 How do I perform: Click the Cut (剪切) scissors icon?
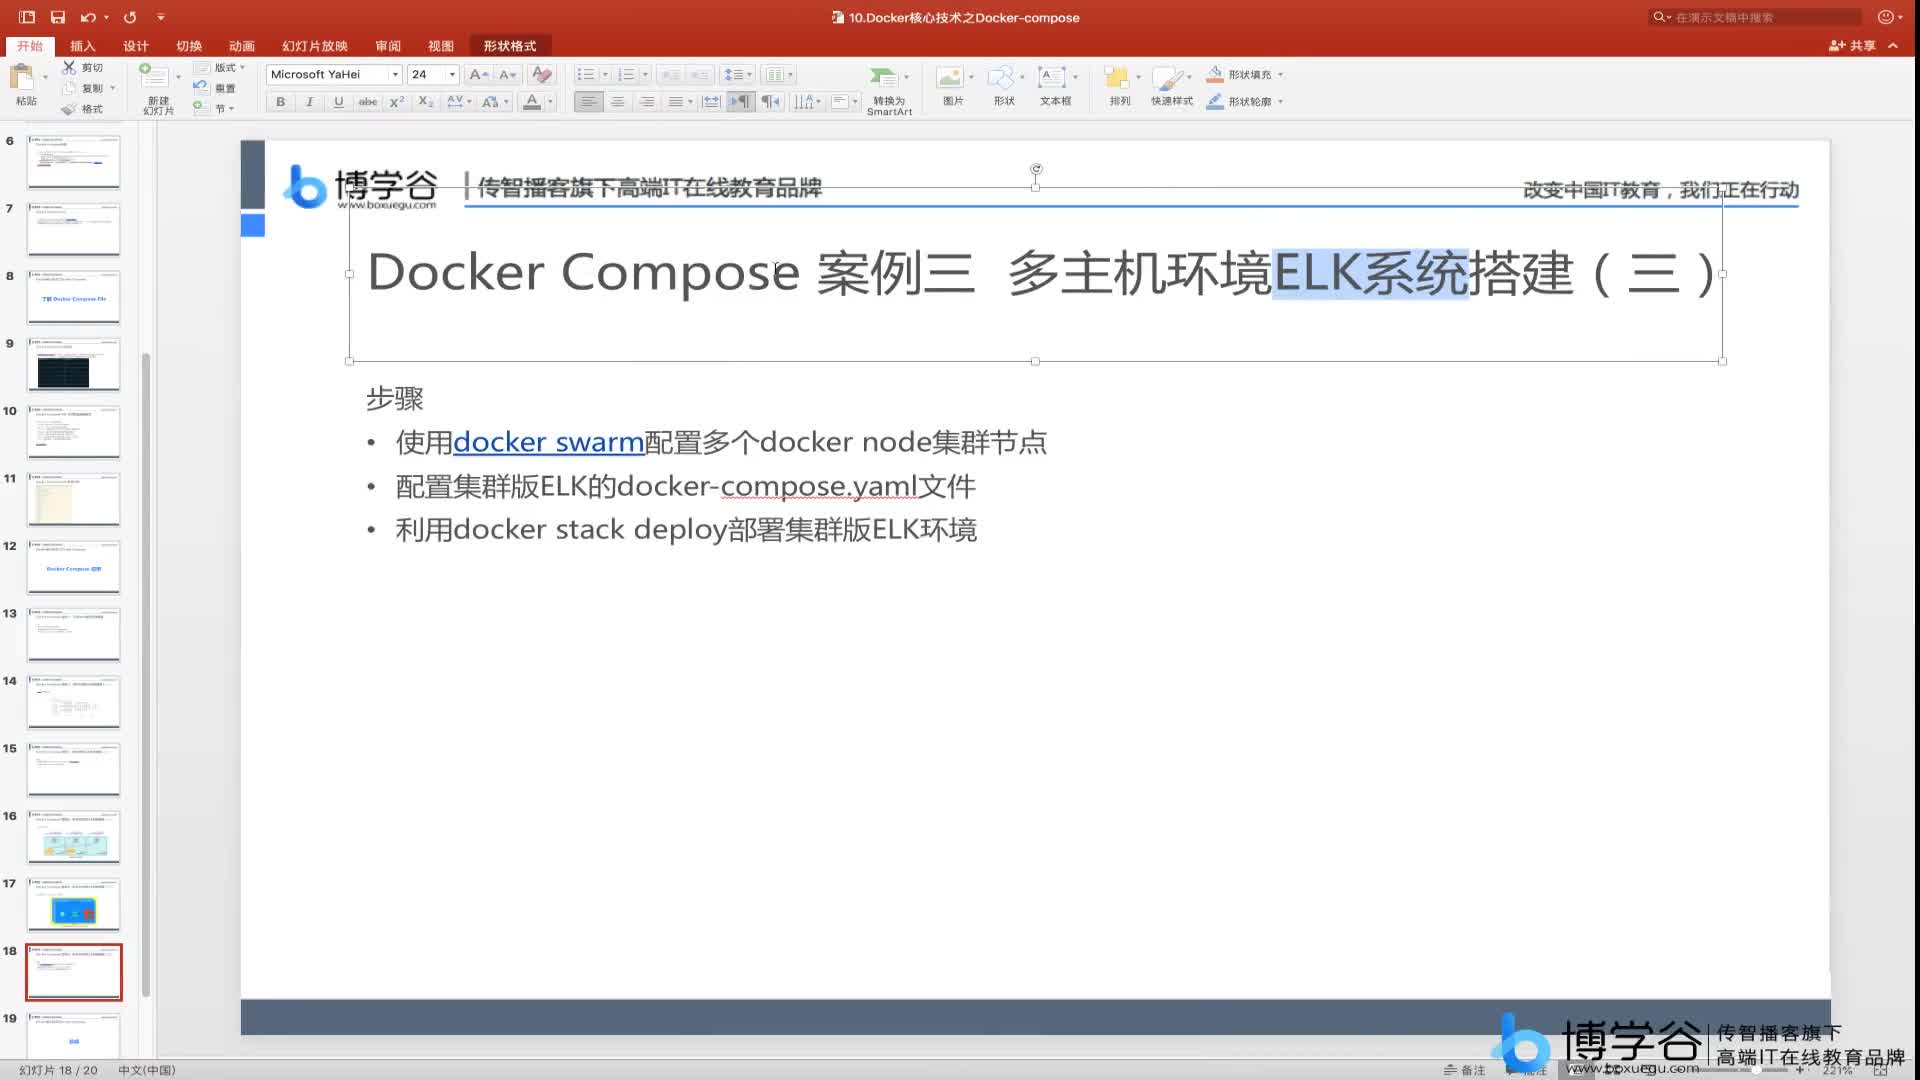pyautogui.click(x=69, y=67)
